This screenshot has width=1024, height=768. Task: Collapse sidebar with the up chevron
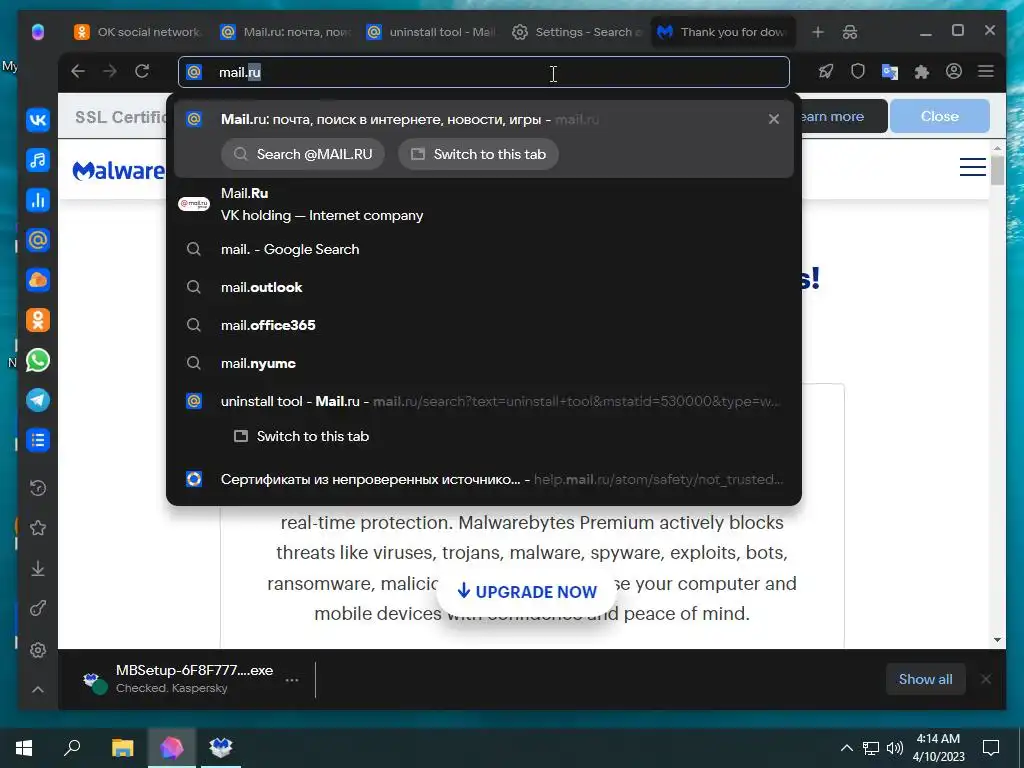point(38,690)
